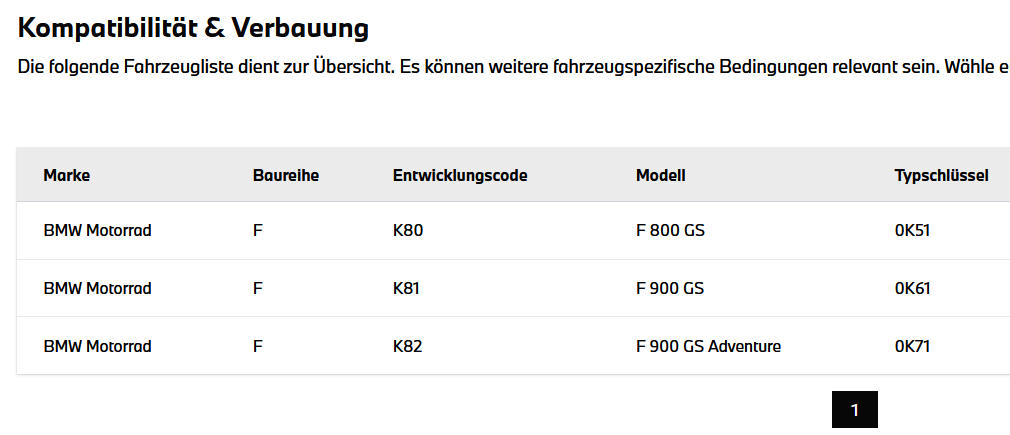The image size is (1010, 435).
Task: Select the F 900 GS model cell
Action: (670, 288)
